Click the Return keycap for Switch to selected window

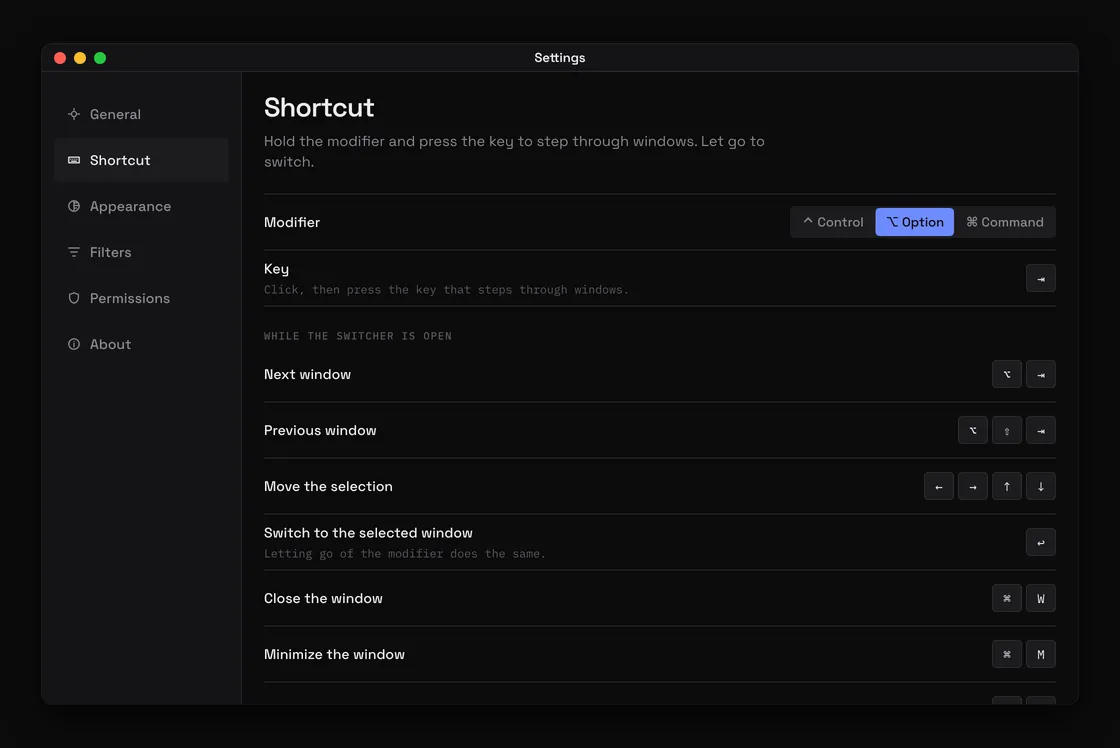1041,542
